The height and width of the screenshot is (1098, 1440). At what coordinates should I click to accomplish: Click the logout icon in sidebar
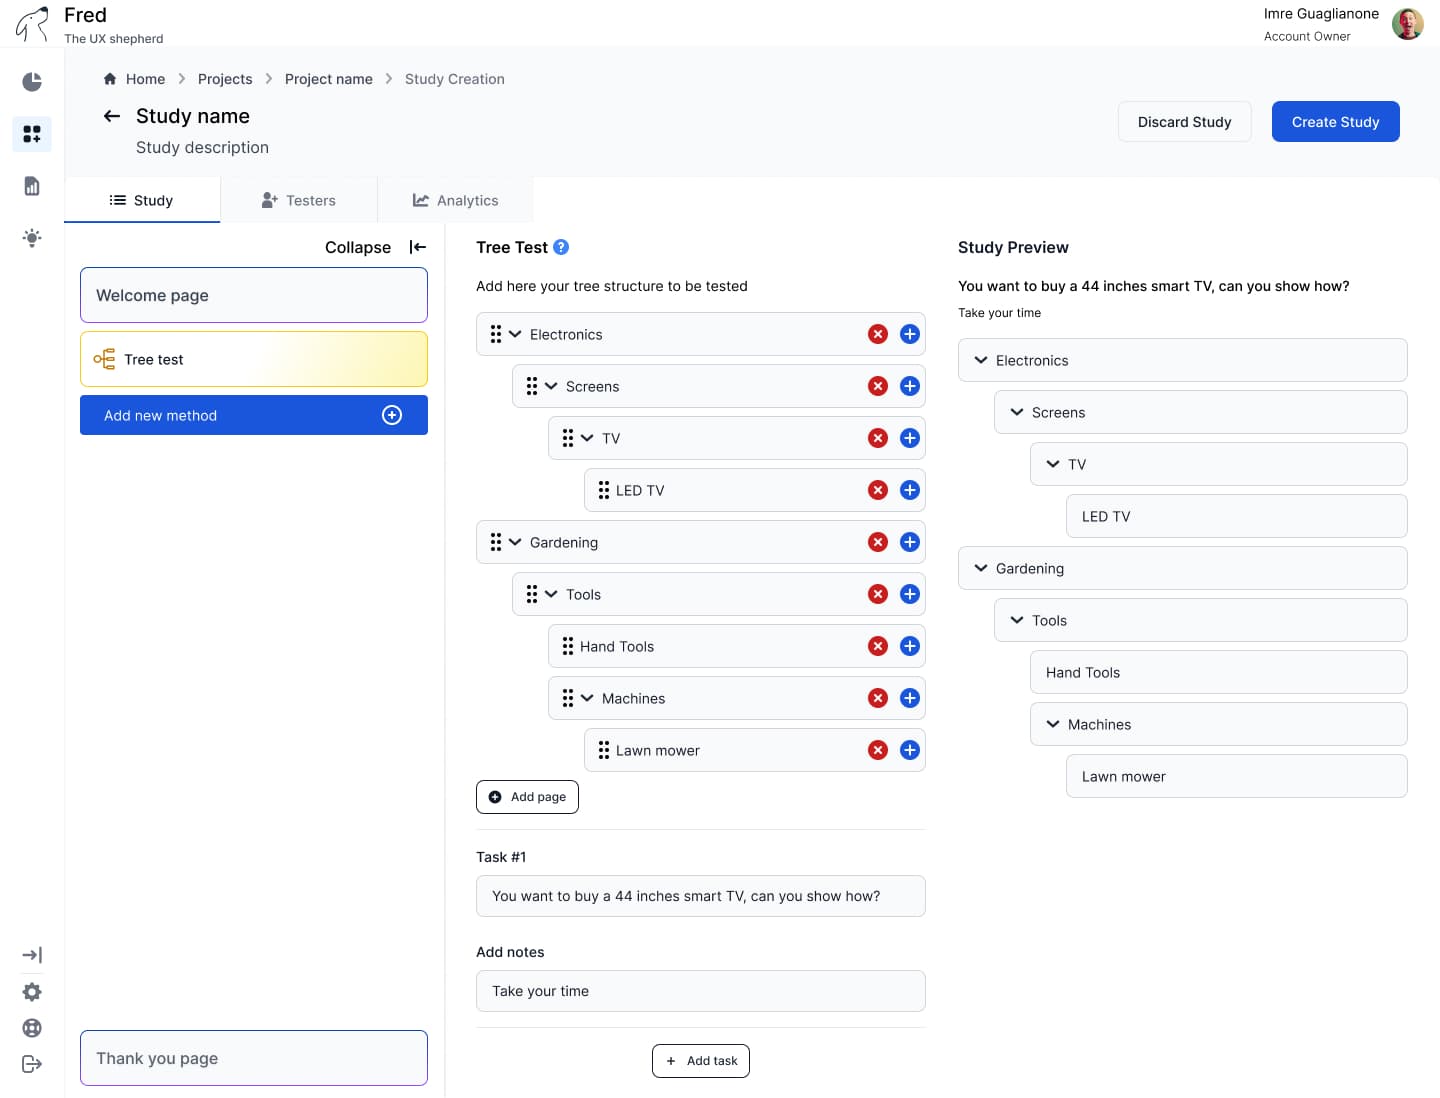pos(32,1064)
